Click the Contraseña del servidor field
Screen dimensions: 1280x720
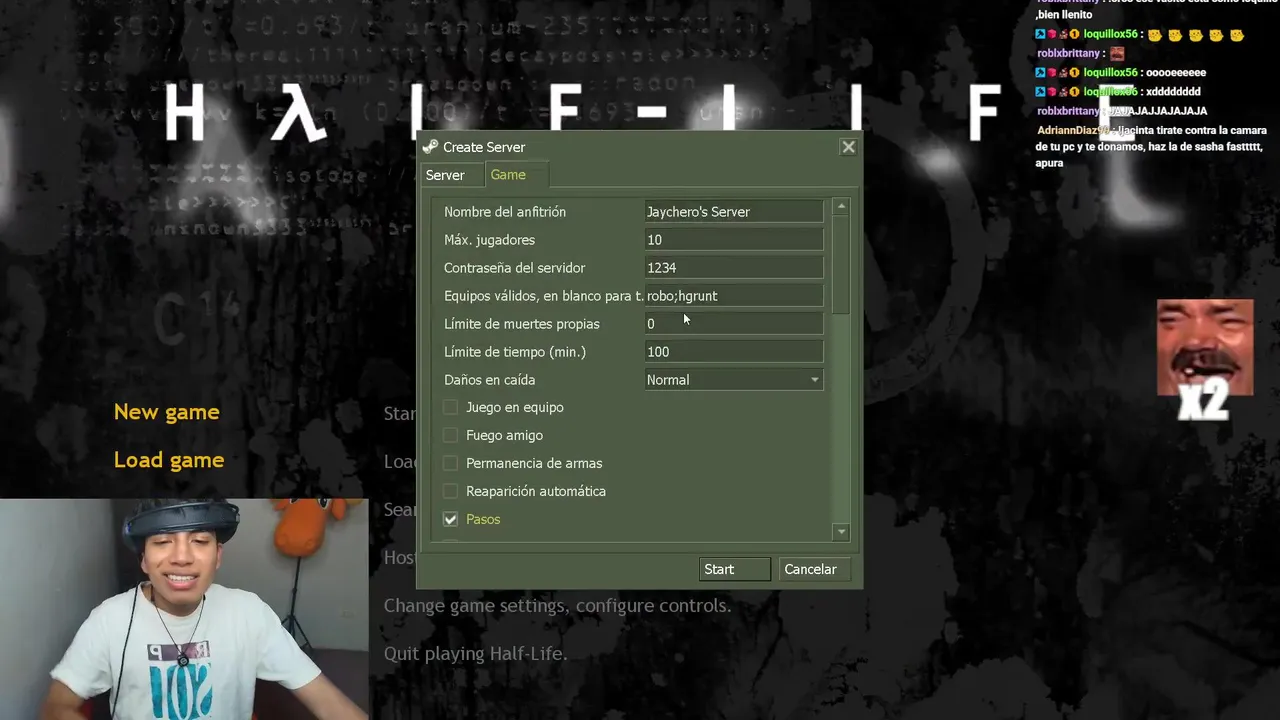pos(734,268)
